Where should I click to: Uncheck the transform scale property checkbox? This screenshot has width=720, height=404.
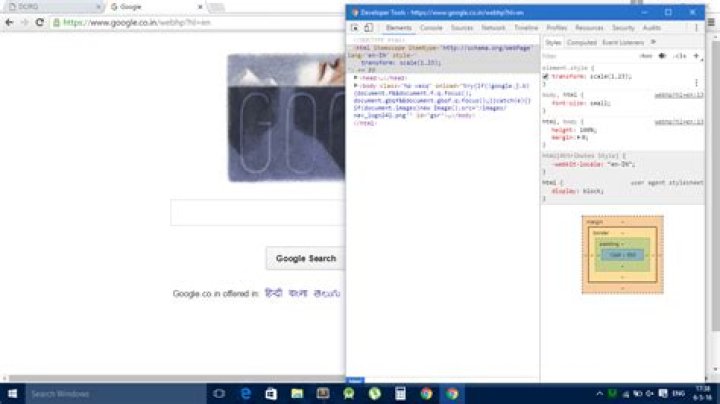coord(546,77)
